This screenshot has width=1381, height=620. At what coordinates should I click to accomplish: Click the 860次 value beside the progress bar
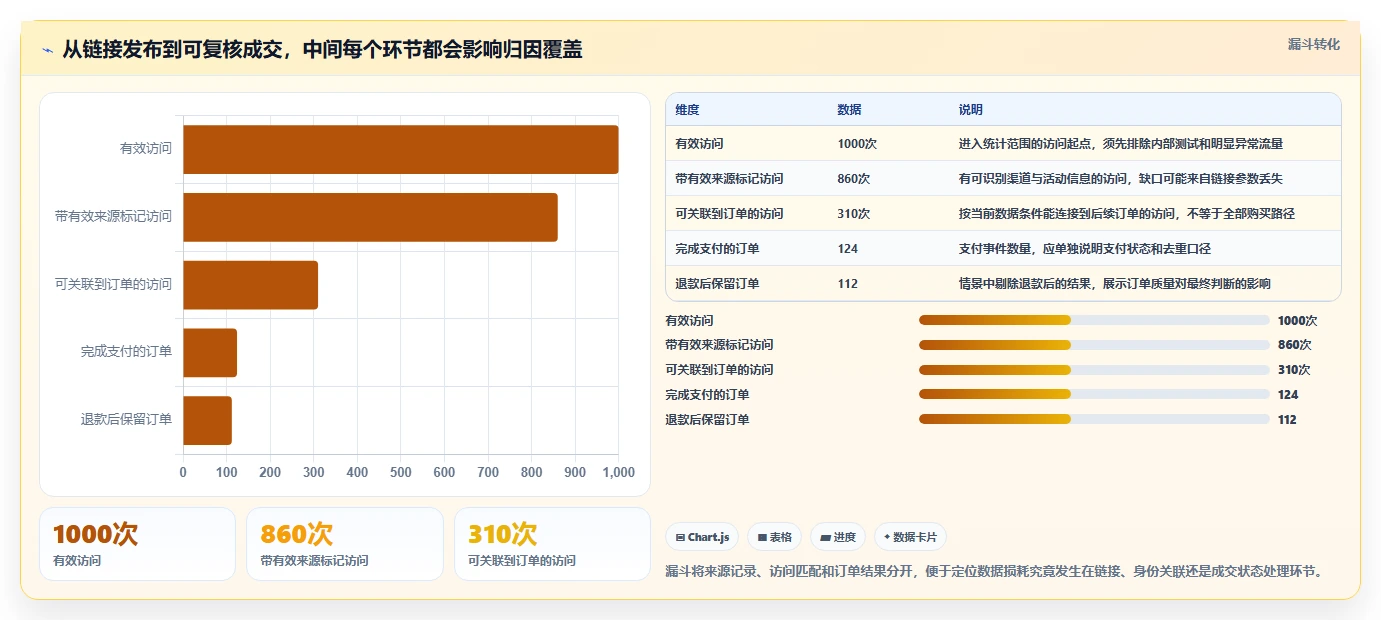point(1295,345)
